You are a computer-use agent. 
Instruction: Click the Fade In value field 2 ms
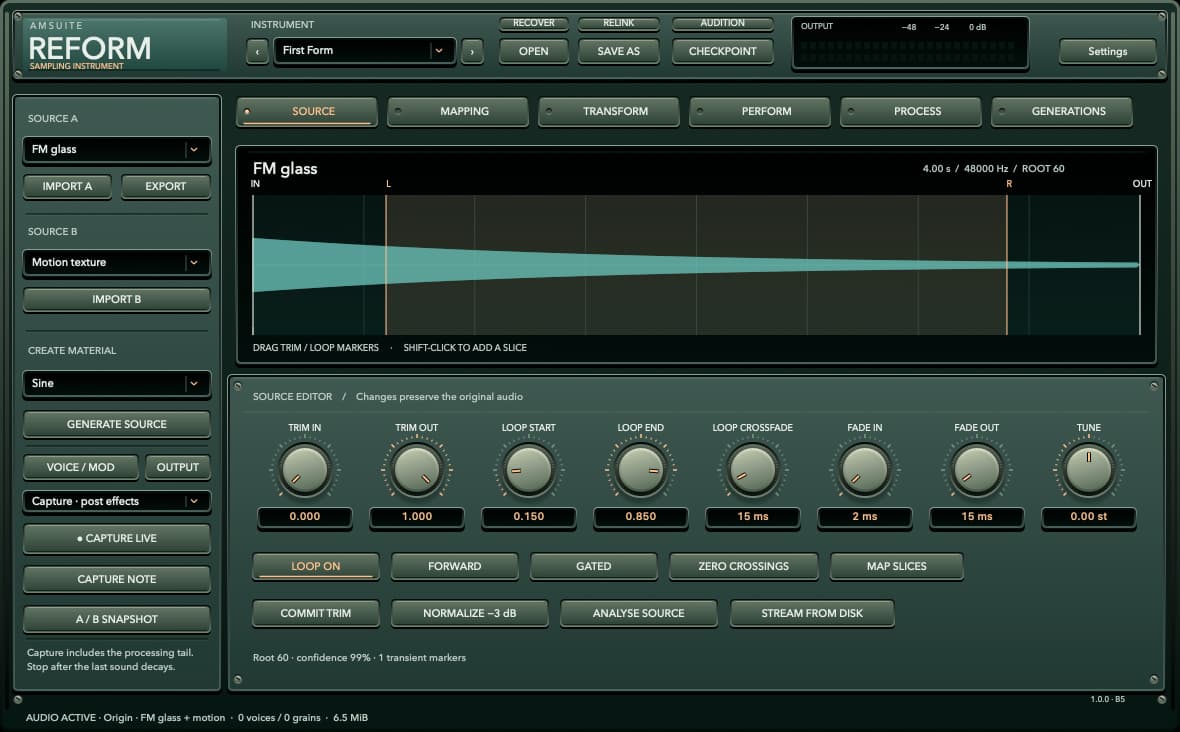[x=865, y=517]
